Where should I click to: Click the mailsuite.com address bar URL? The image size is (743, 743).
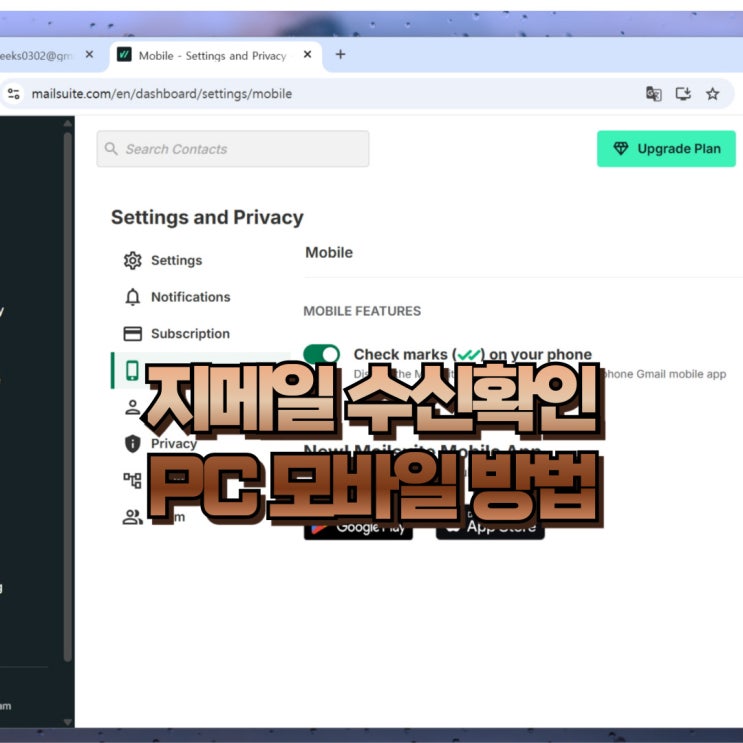click(162, 94)
